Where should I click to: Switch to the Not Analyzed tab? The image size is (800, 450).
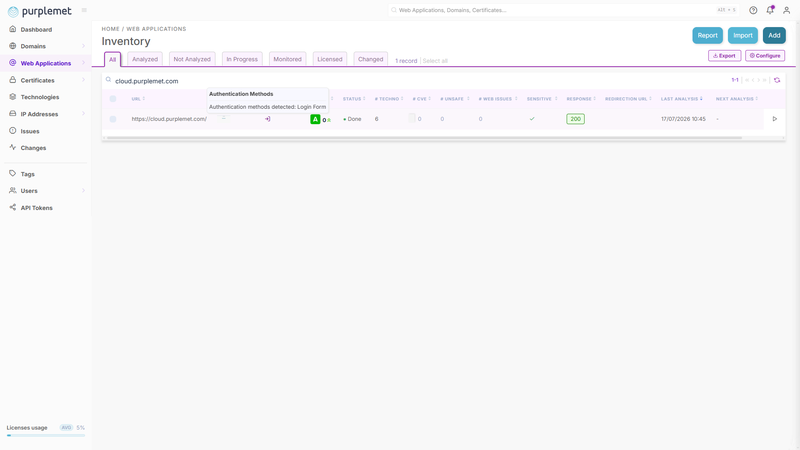click(192, 59)
